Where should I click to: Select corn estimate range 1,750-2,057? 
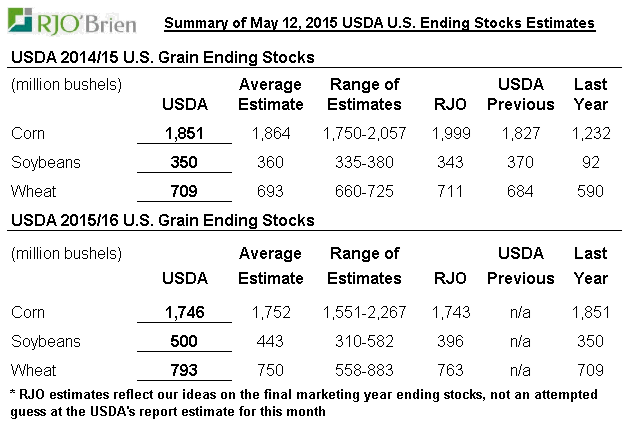click(x=364, y=132)
